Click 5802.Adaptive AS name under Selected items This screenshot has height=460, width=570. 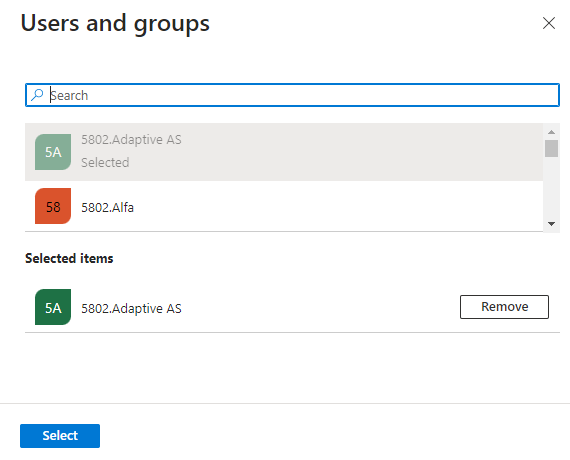pyautogui.click(x=131, y=309)
